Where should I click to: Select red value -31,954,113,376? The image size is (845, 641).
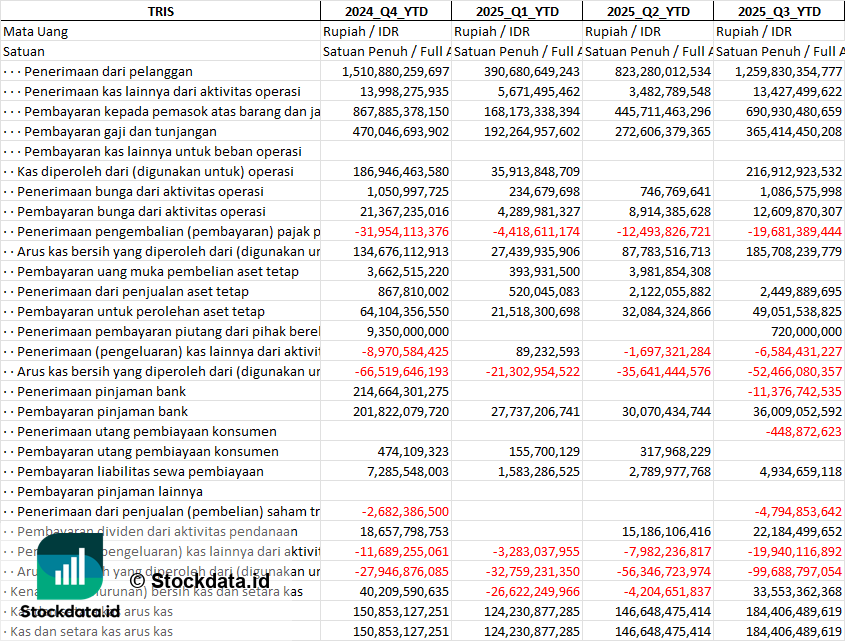(402, 231)
